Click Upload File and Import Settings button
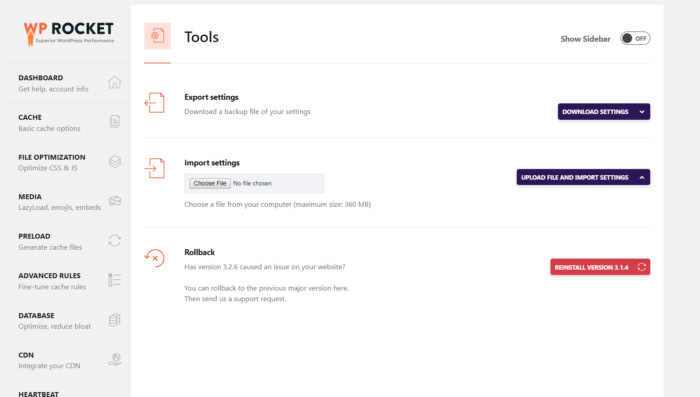The width and height of the screenshot is (700, 397). click(583, 177)
